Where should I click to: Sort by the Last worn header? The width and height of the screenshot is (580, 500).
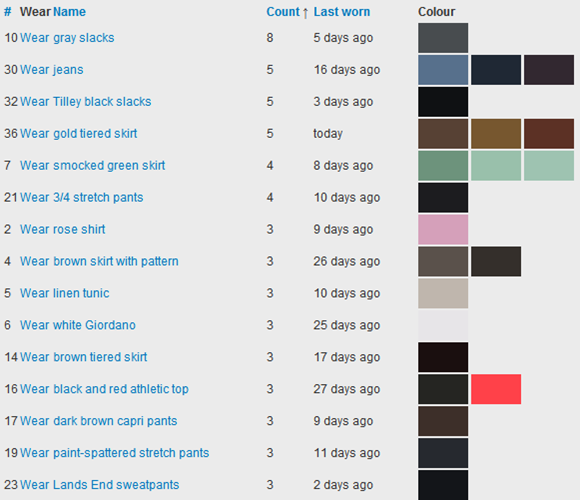342,12
